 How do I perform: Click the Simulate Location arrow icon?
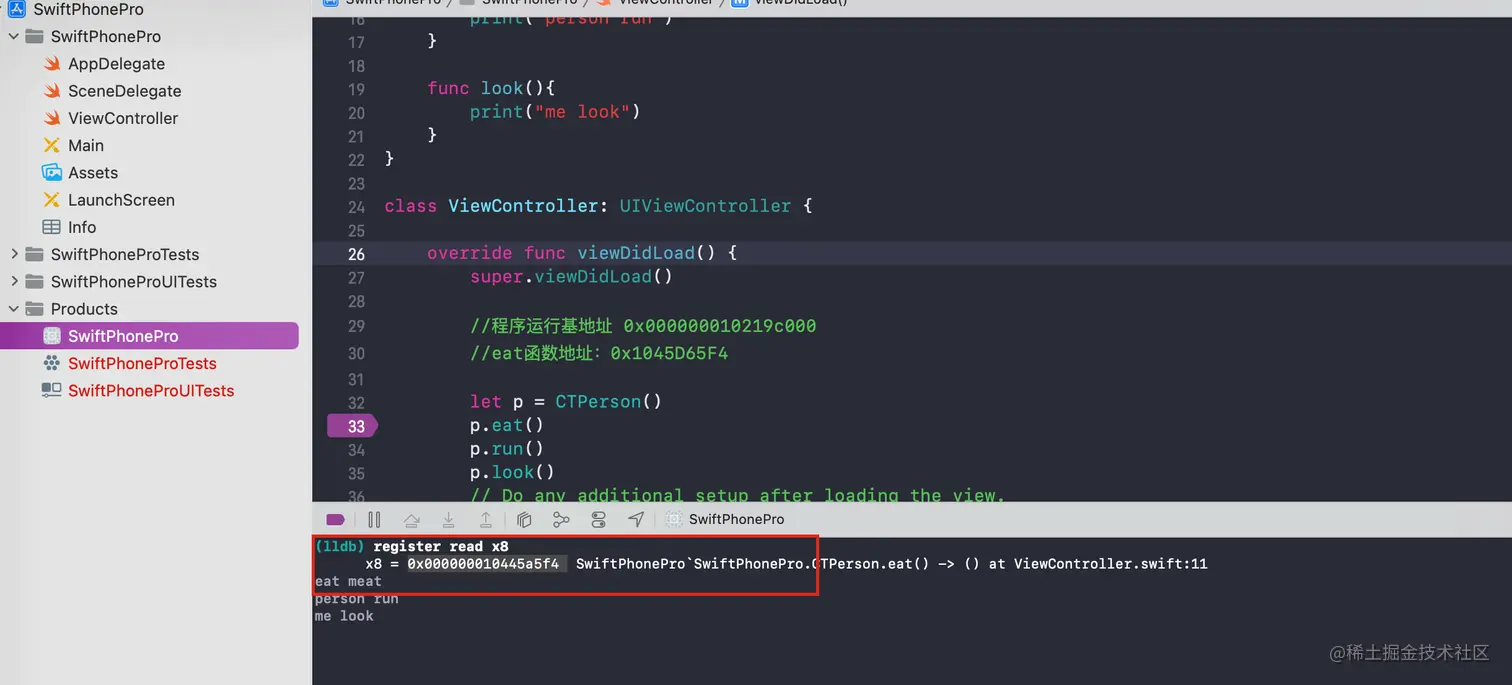[636, 520]
